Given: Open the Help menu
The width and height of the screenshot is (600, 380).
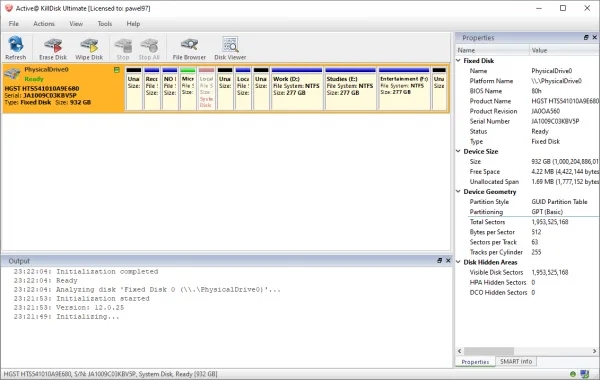Looking at the screenshot, I should point(133,24).
